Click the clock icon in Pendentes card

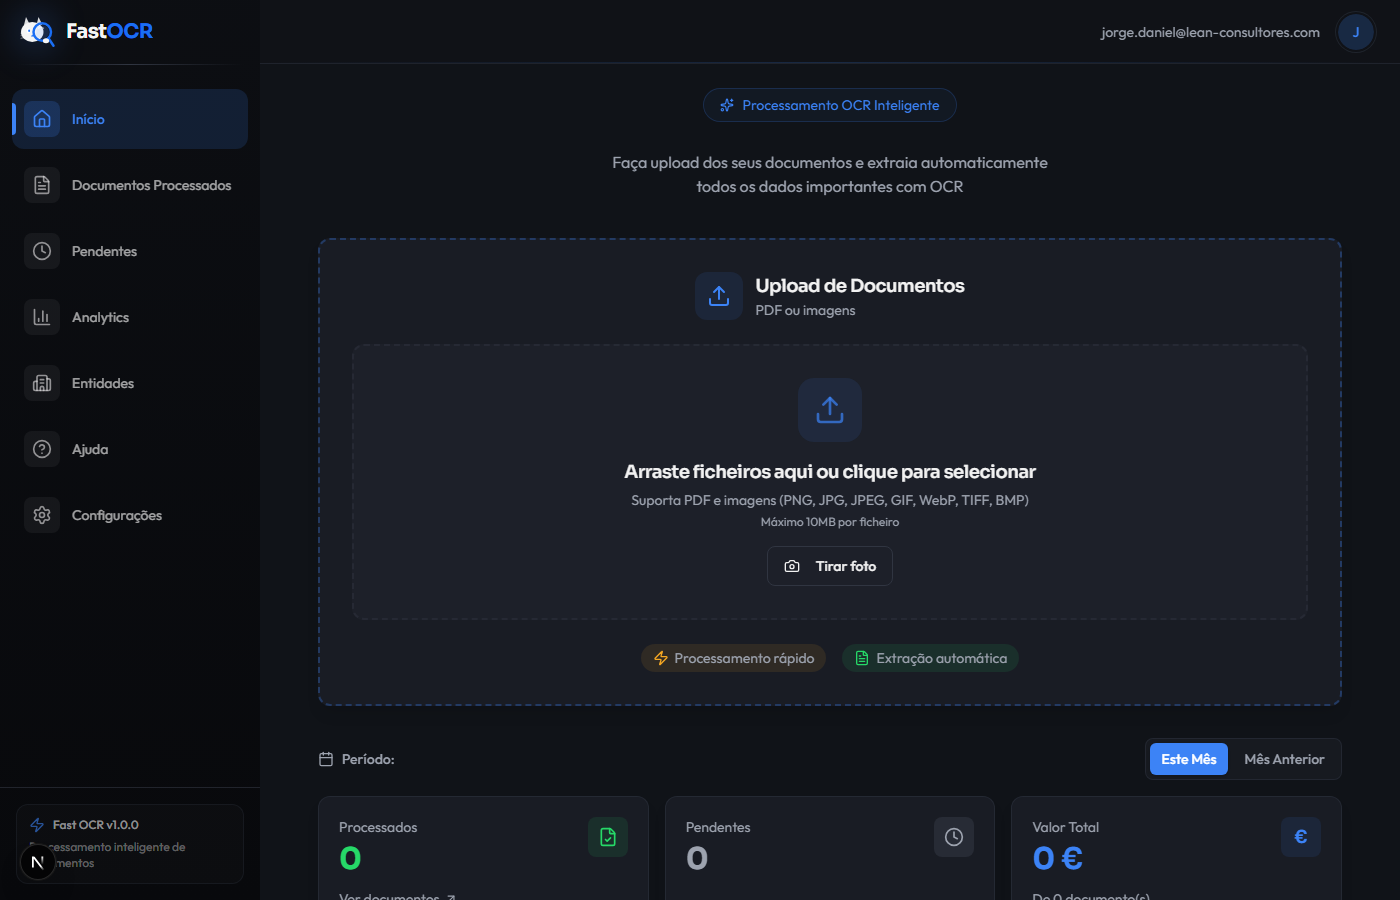click(x=953, y=837)
